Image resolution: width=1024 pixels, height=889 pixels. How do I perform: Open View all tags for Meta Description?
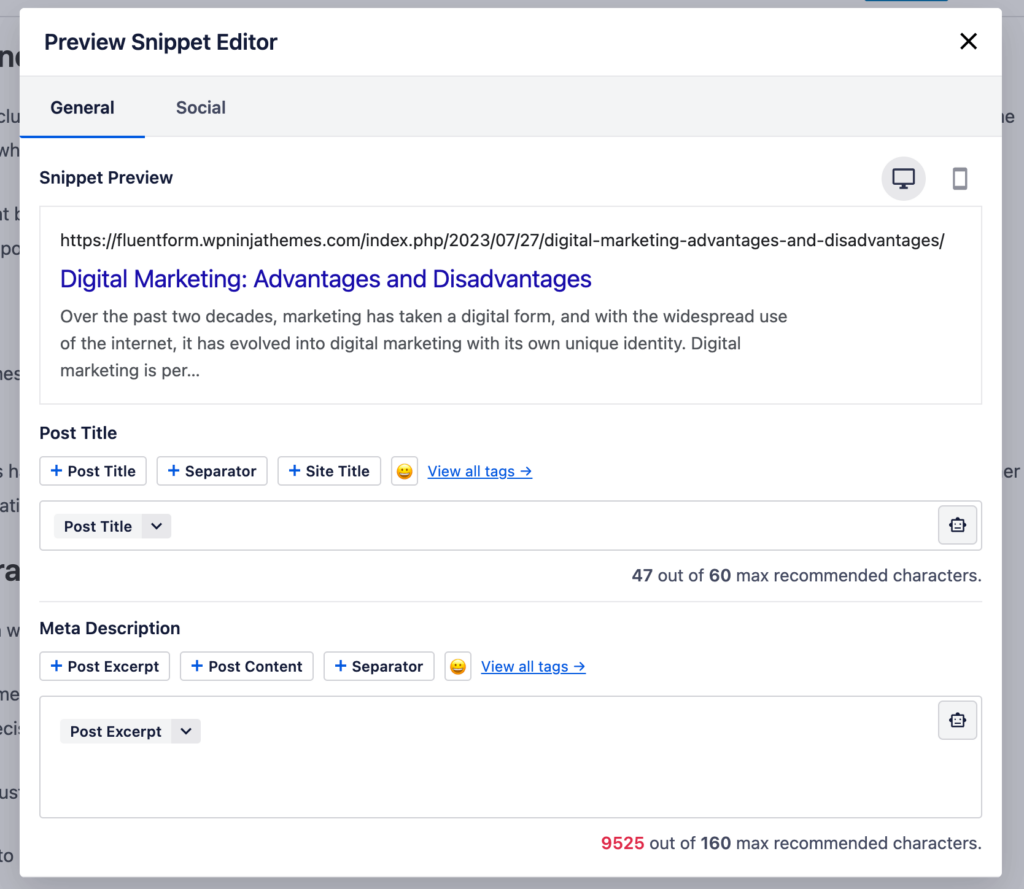click(533, 665)
